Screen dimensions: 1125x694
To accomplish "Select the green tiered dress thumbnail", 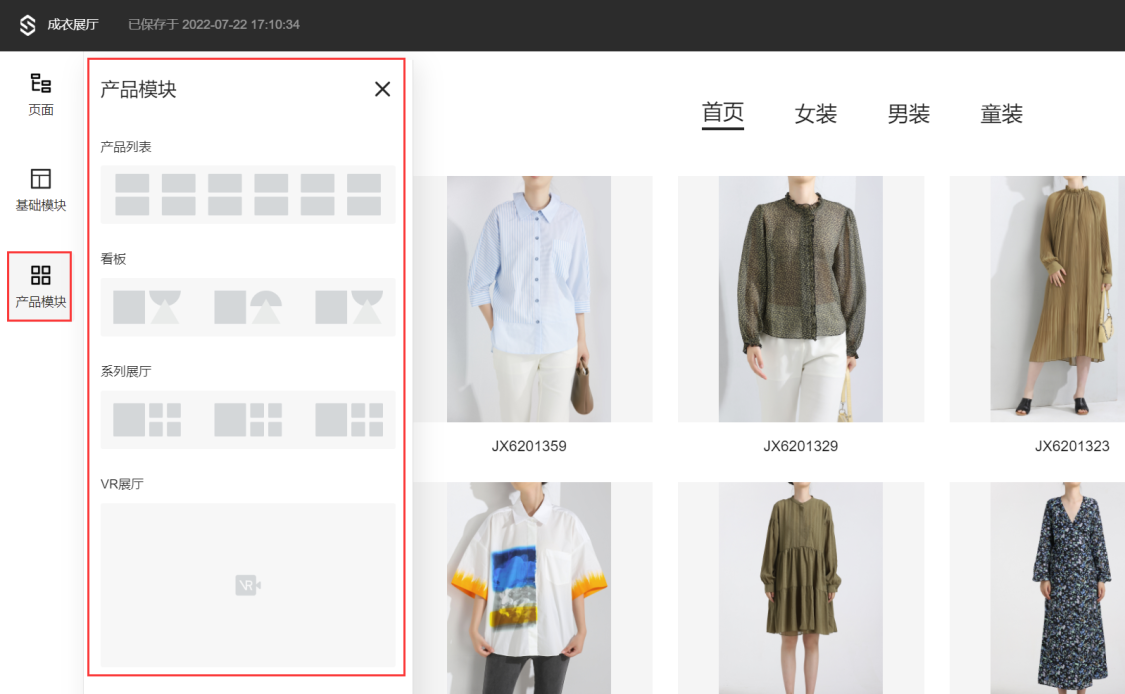I will click(800, 588).
